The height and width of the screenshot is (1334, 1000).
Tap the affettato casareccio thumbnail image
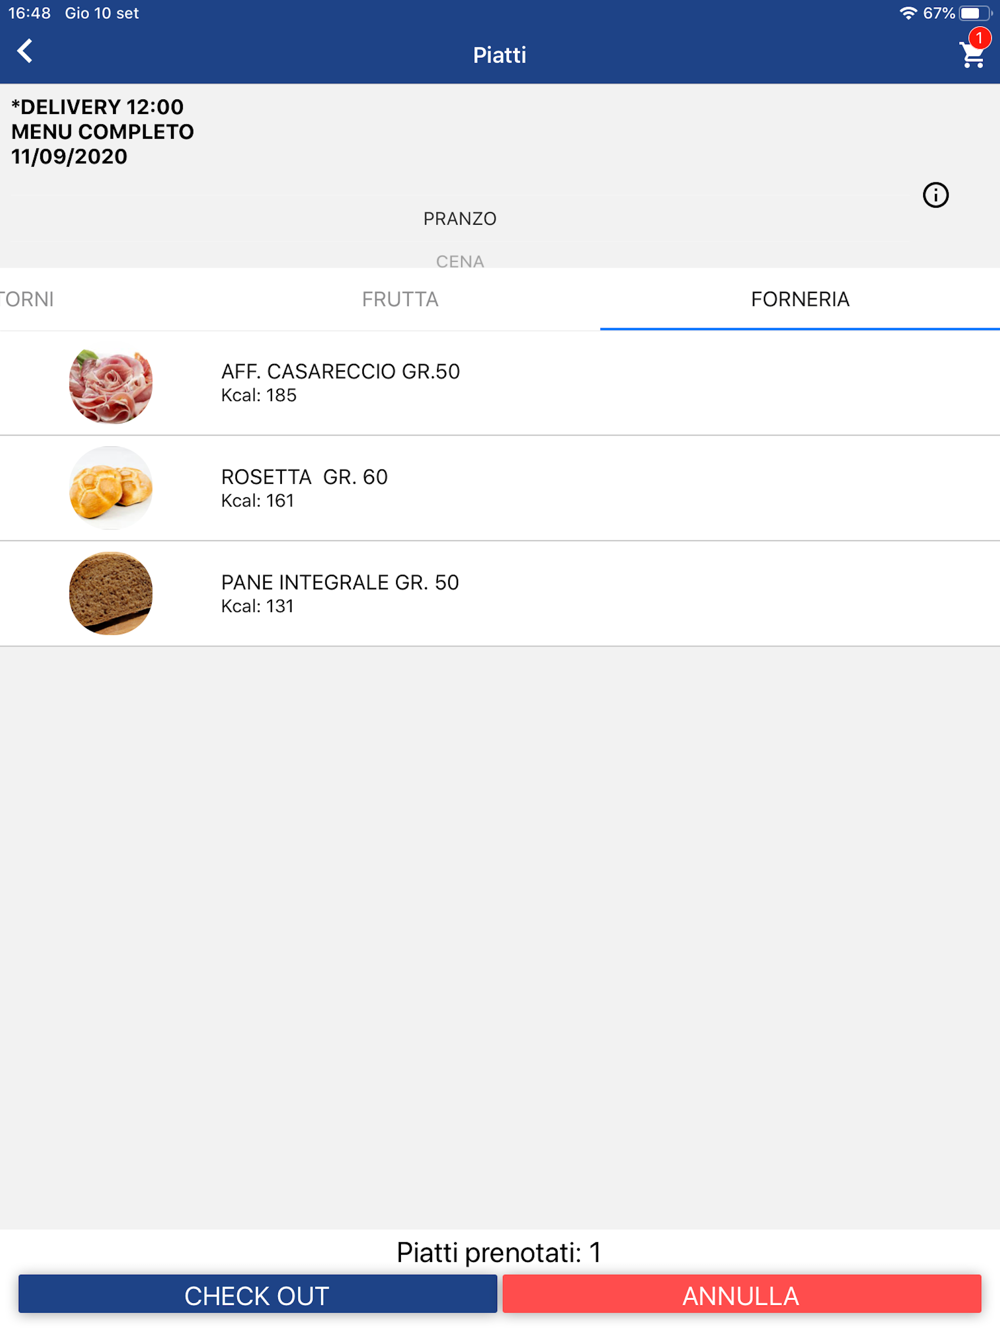(x=111, y=383)
